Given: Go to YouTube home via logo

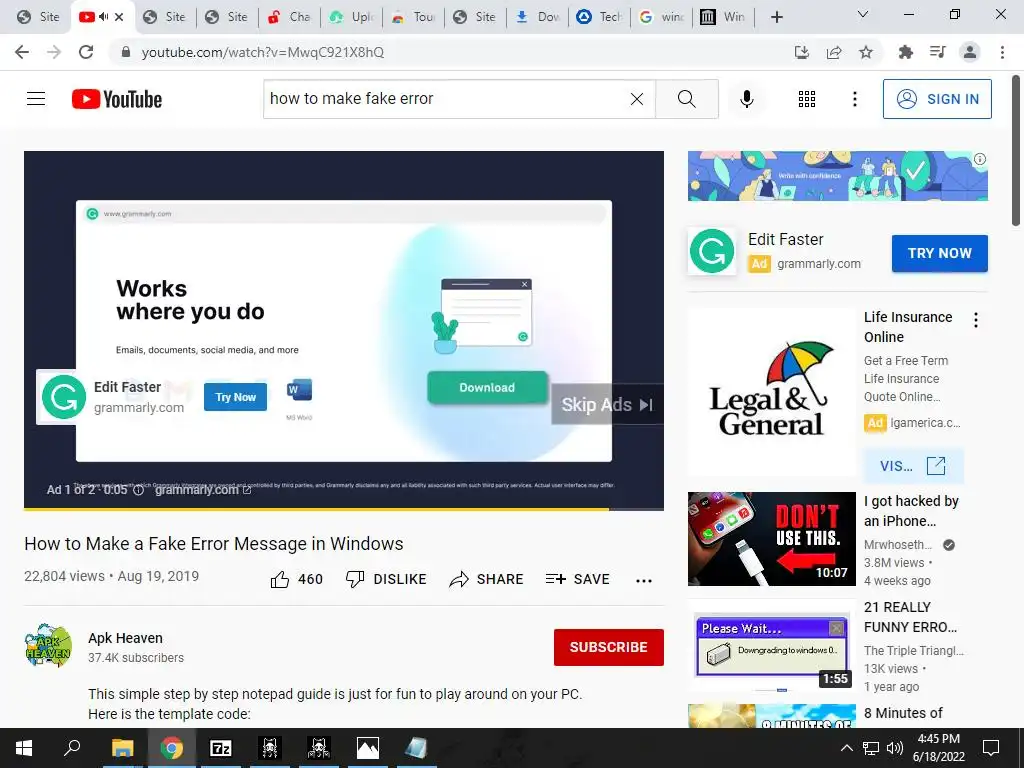Looking at the screenshot, I should click(x=117, y=99).
